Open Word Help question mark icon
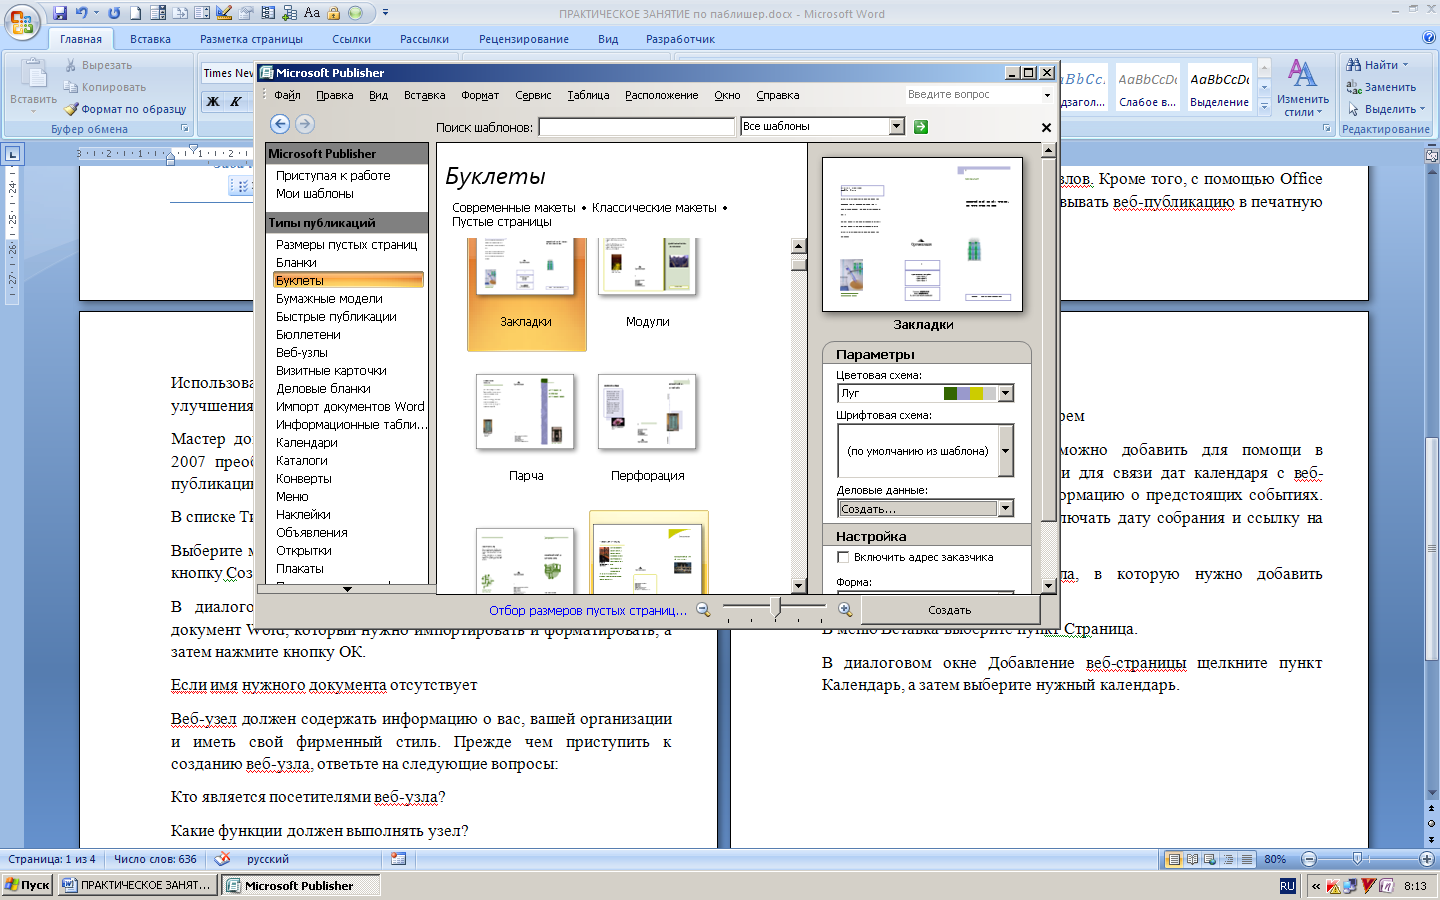 pos(1429,38)
